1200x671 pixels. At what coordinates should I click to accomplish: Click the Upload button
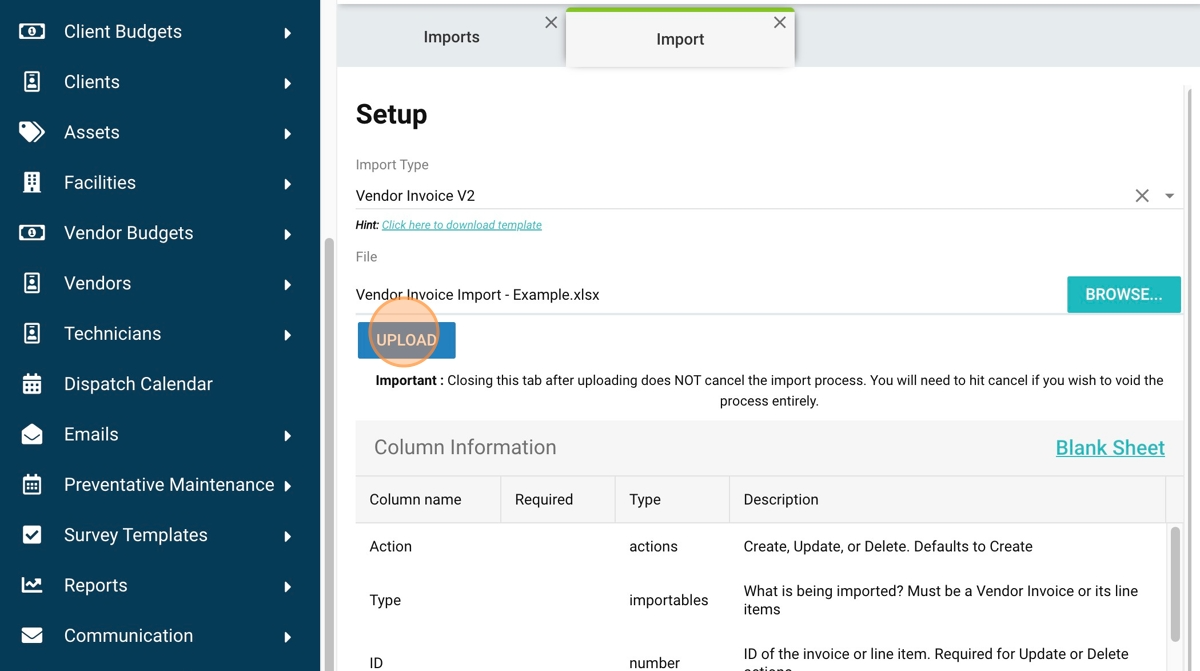pyautogui.click(x=406, y=340)
